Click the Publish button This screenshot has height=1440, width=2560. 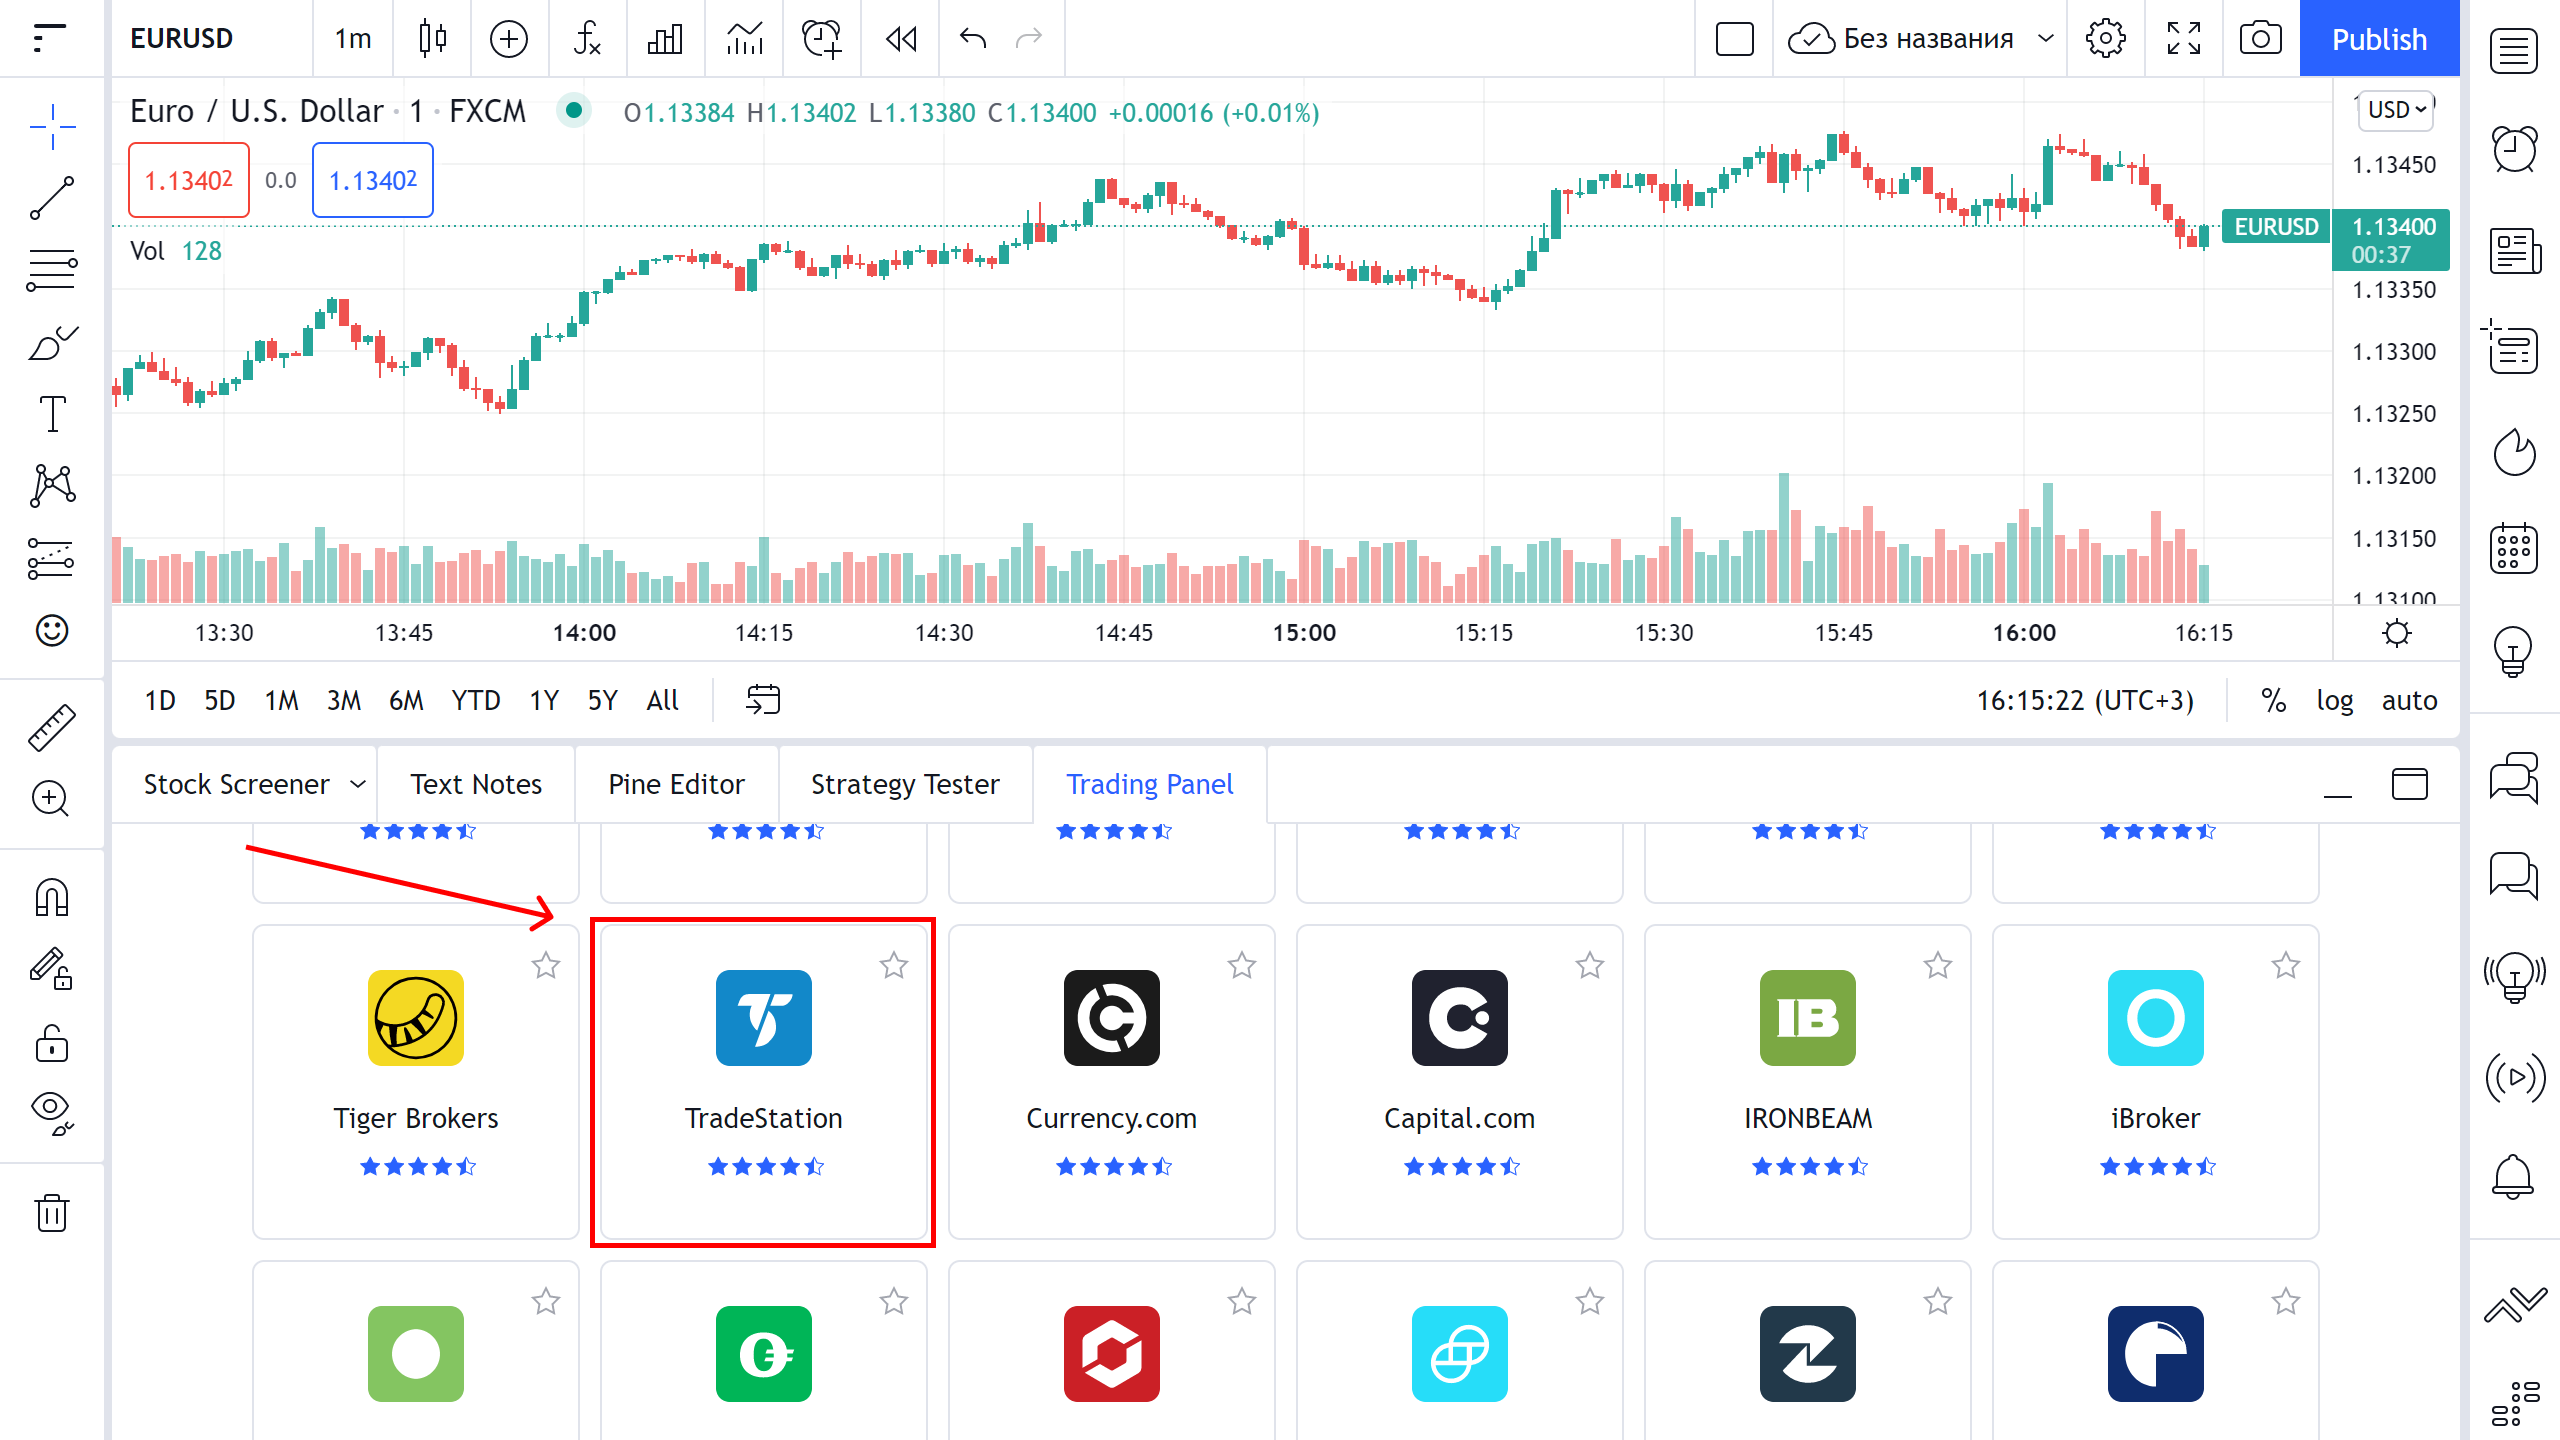(2379, 38)
